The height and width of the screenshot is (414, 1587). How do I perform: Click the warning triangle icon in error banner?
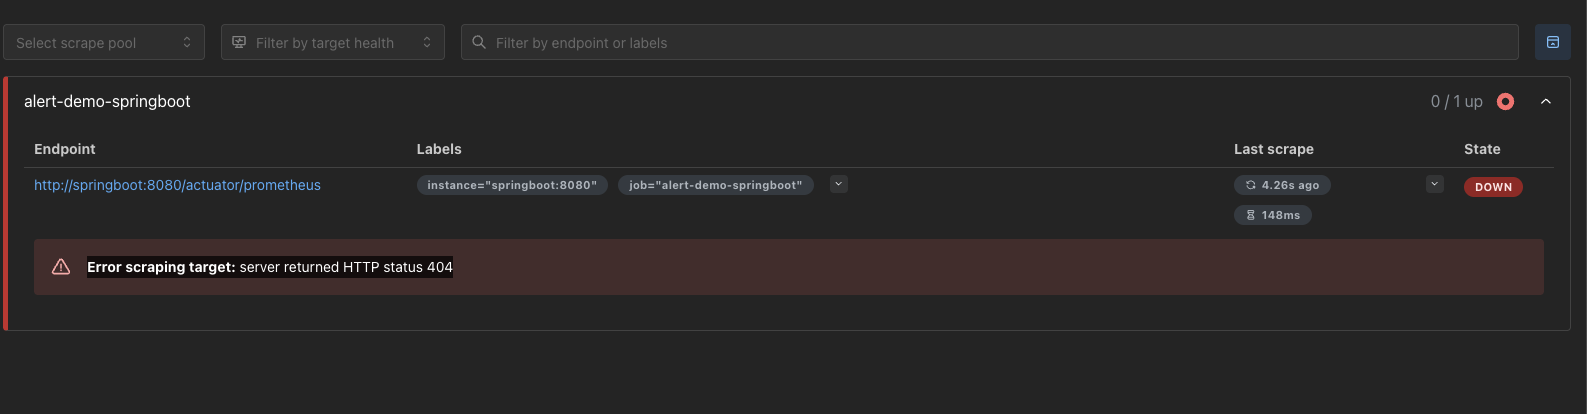(61, 267)
